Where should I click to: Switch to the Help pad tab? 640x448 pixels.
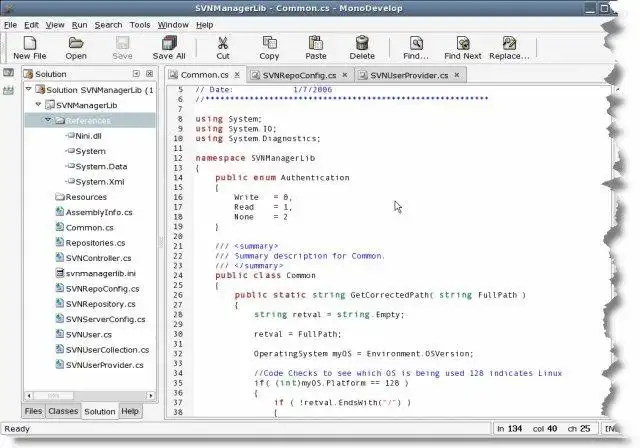coord(130,411)
